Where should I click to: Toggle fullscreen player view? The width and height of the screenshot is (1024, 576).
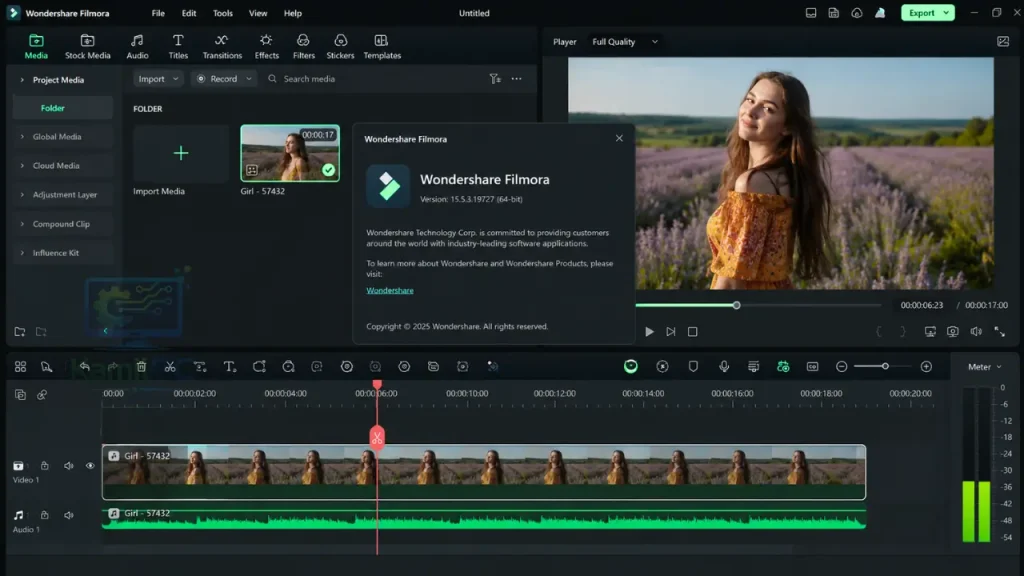[1000, 332]
